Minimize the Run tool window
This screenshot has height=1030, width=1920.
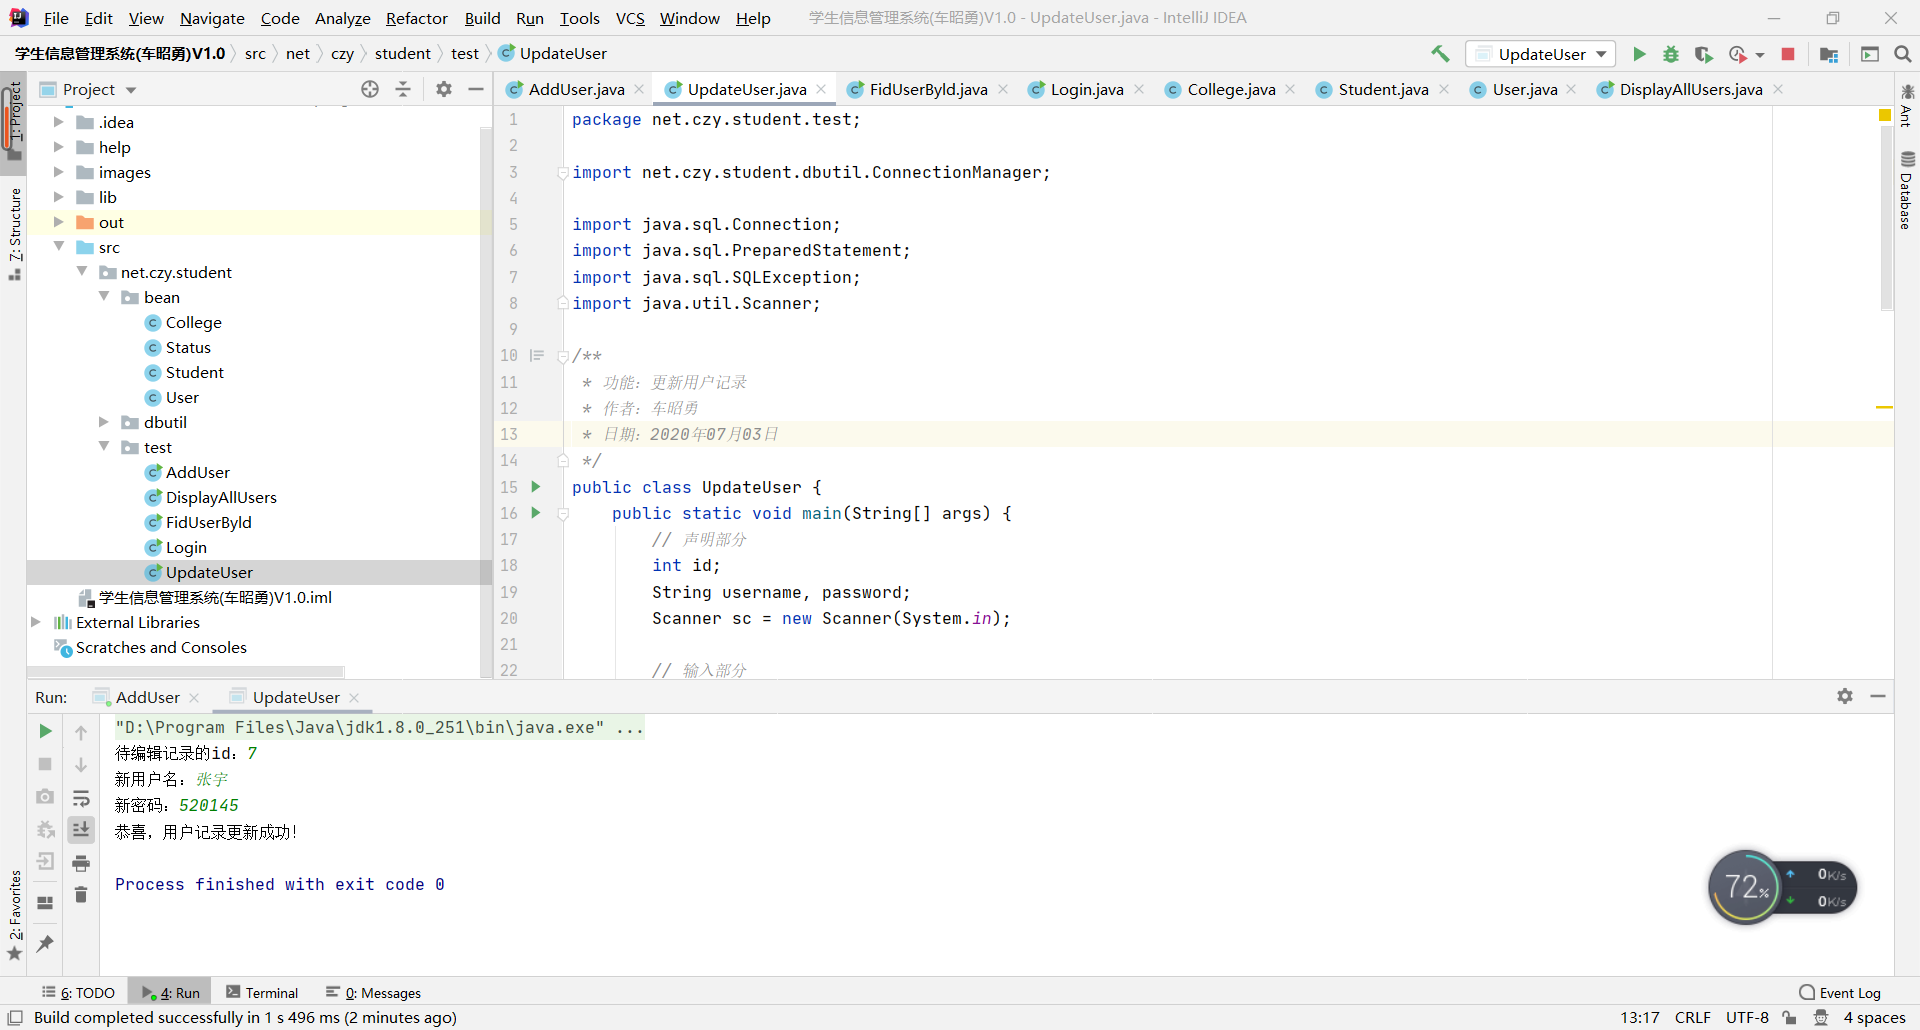(x=1878, y=696)
